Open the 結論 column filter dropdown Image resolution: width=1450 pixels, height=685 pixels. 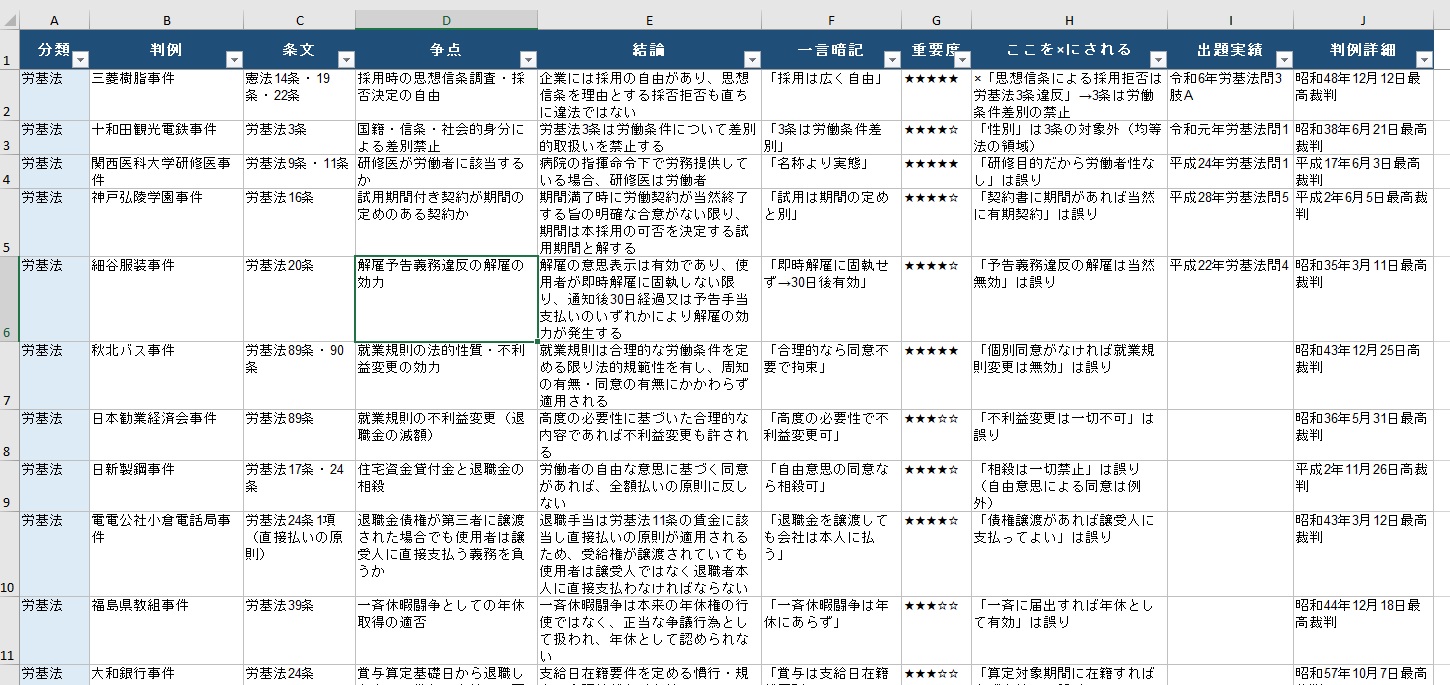point(752,59)
